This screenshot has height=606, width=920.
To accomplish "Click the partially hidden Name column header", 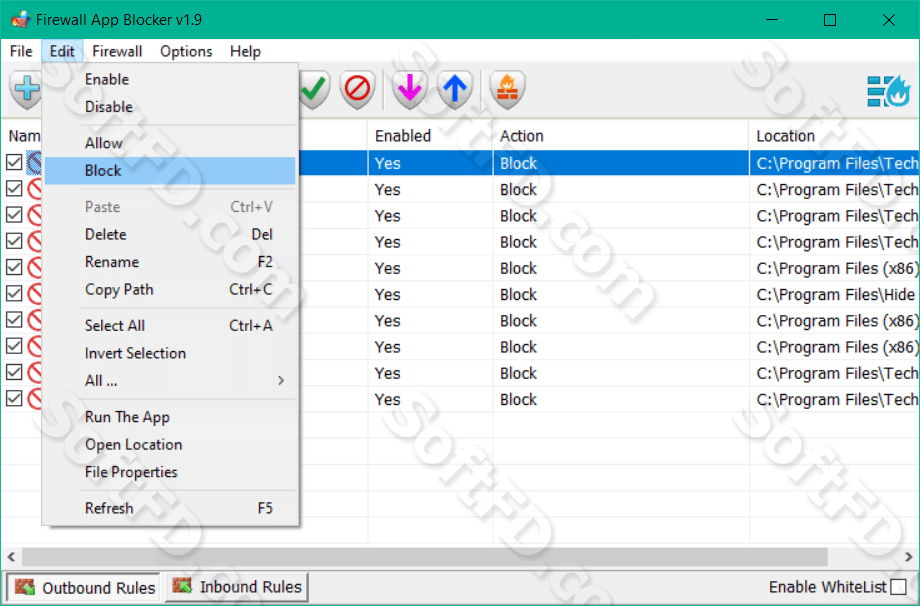I will [22, 136].
